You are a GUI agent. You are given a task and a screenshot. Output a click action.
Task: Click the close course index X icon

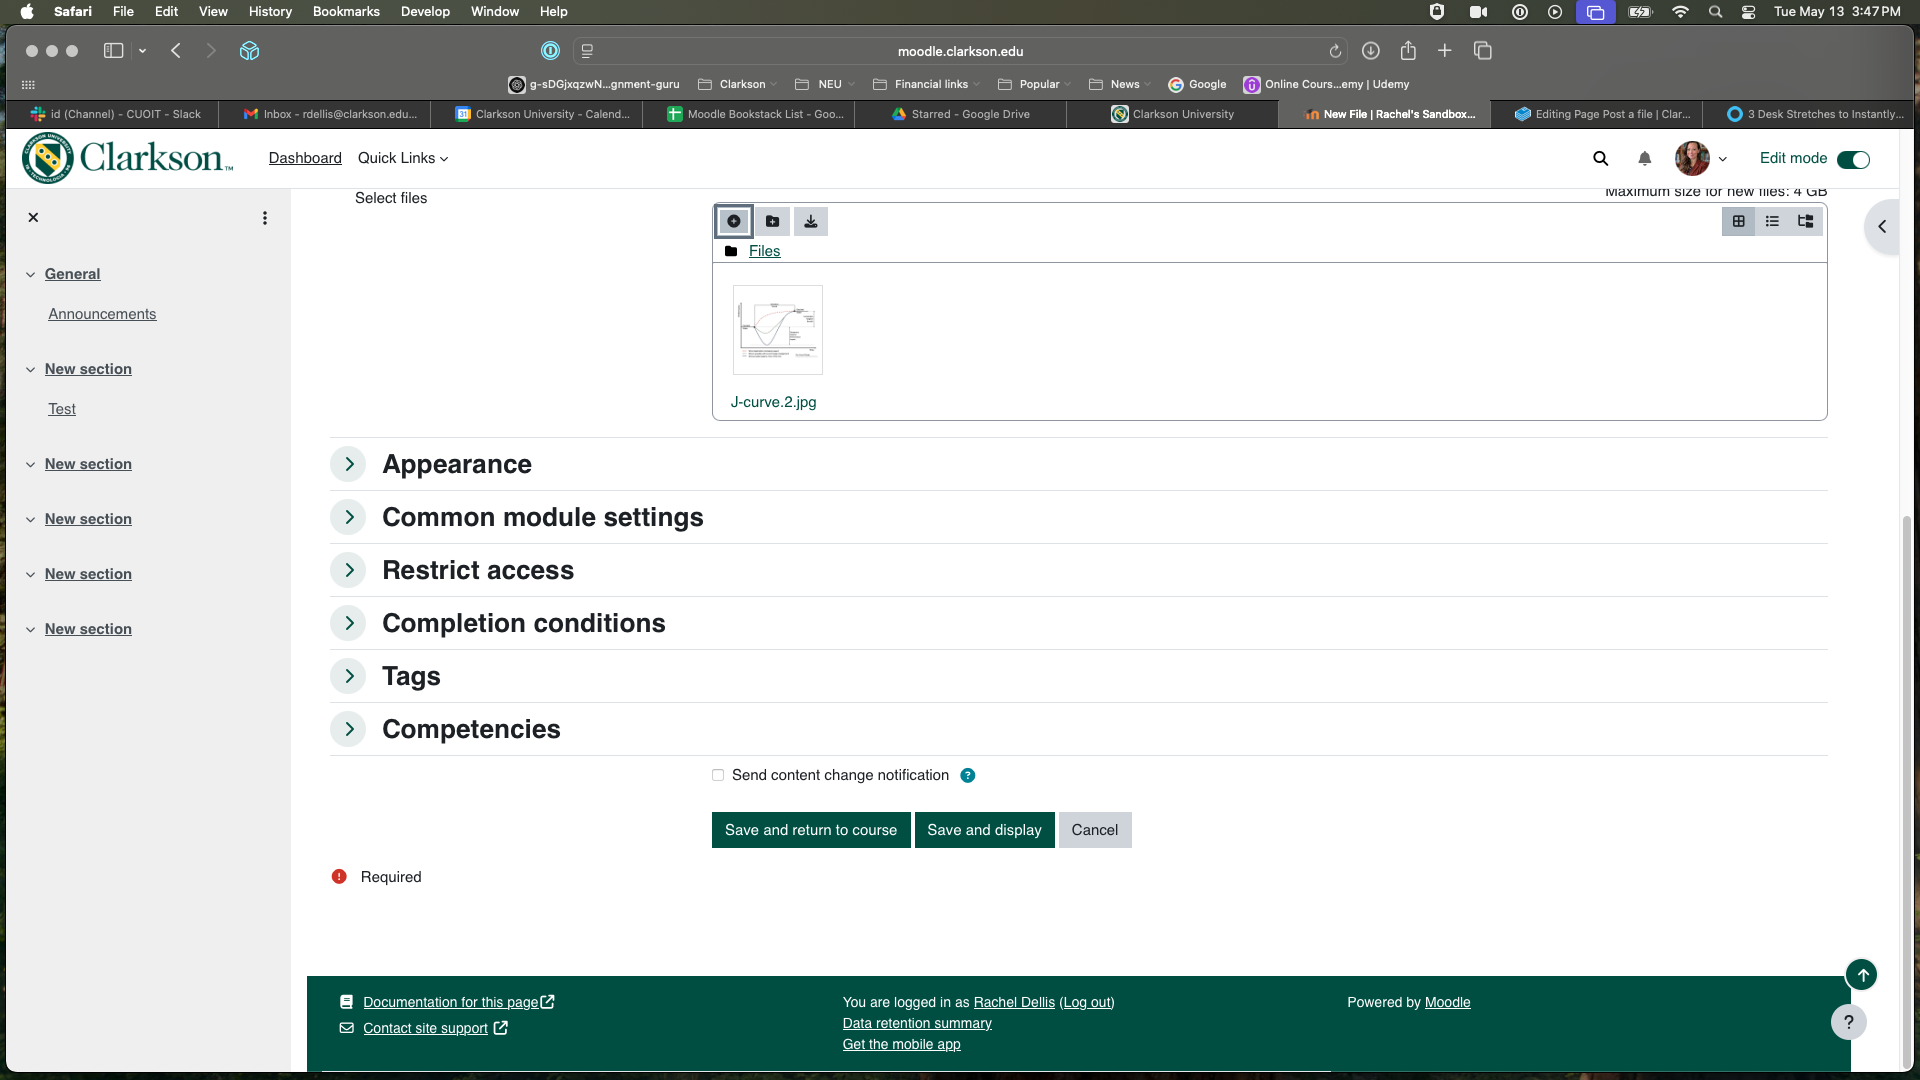click(x=33, y=217)
